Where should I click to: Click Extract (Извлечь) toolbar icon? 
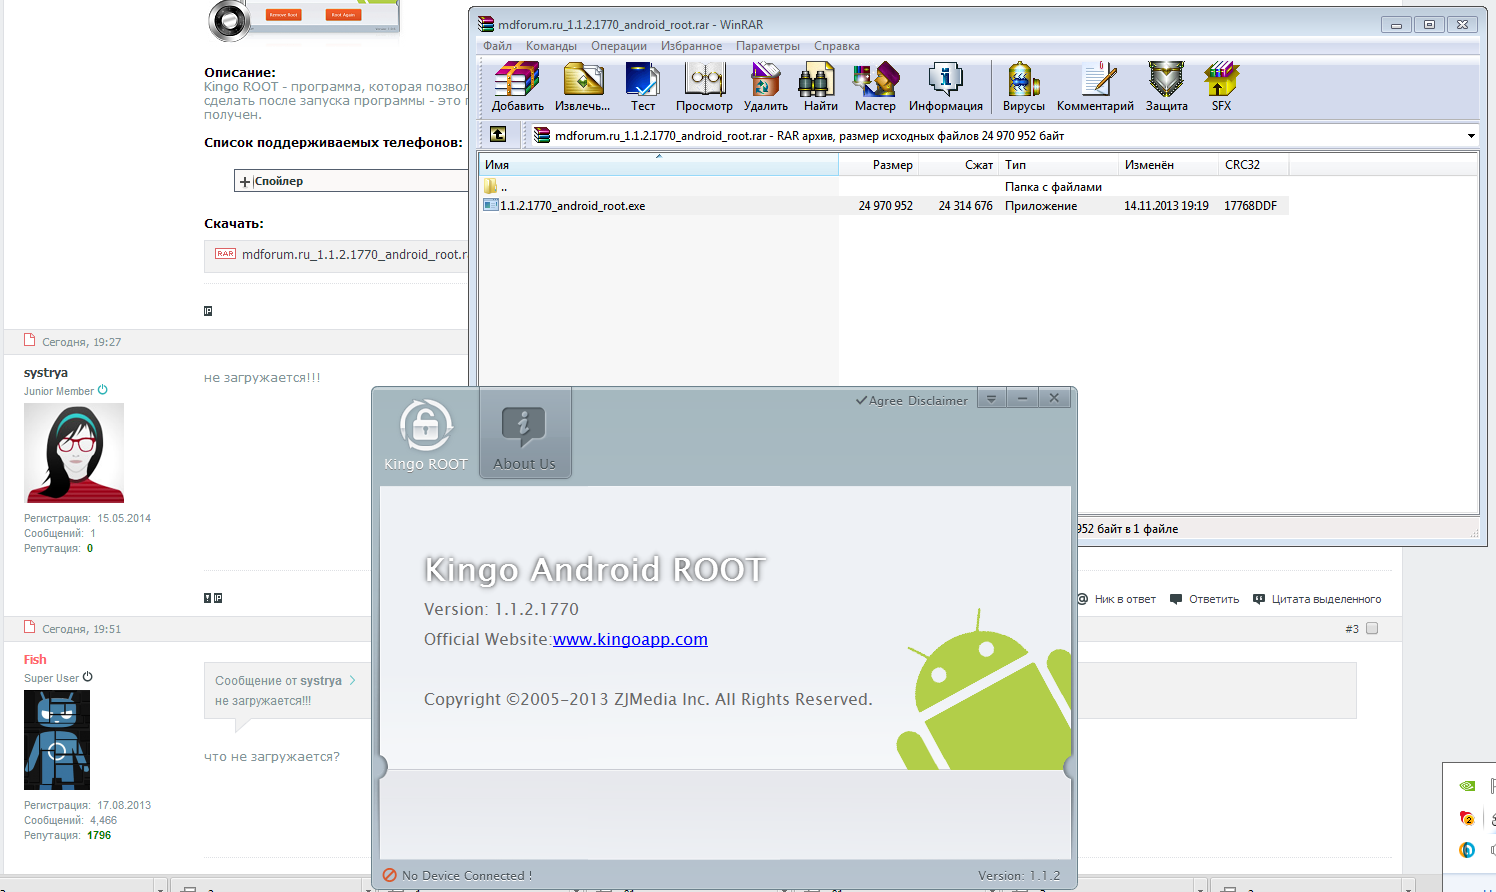(x=582, y=86)
